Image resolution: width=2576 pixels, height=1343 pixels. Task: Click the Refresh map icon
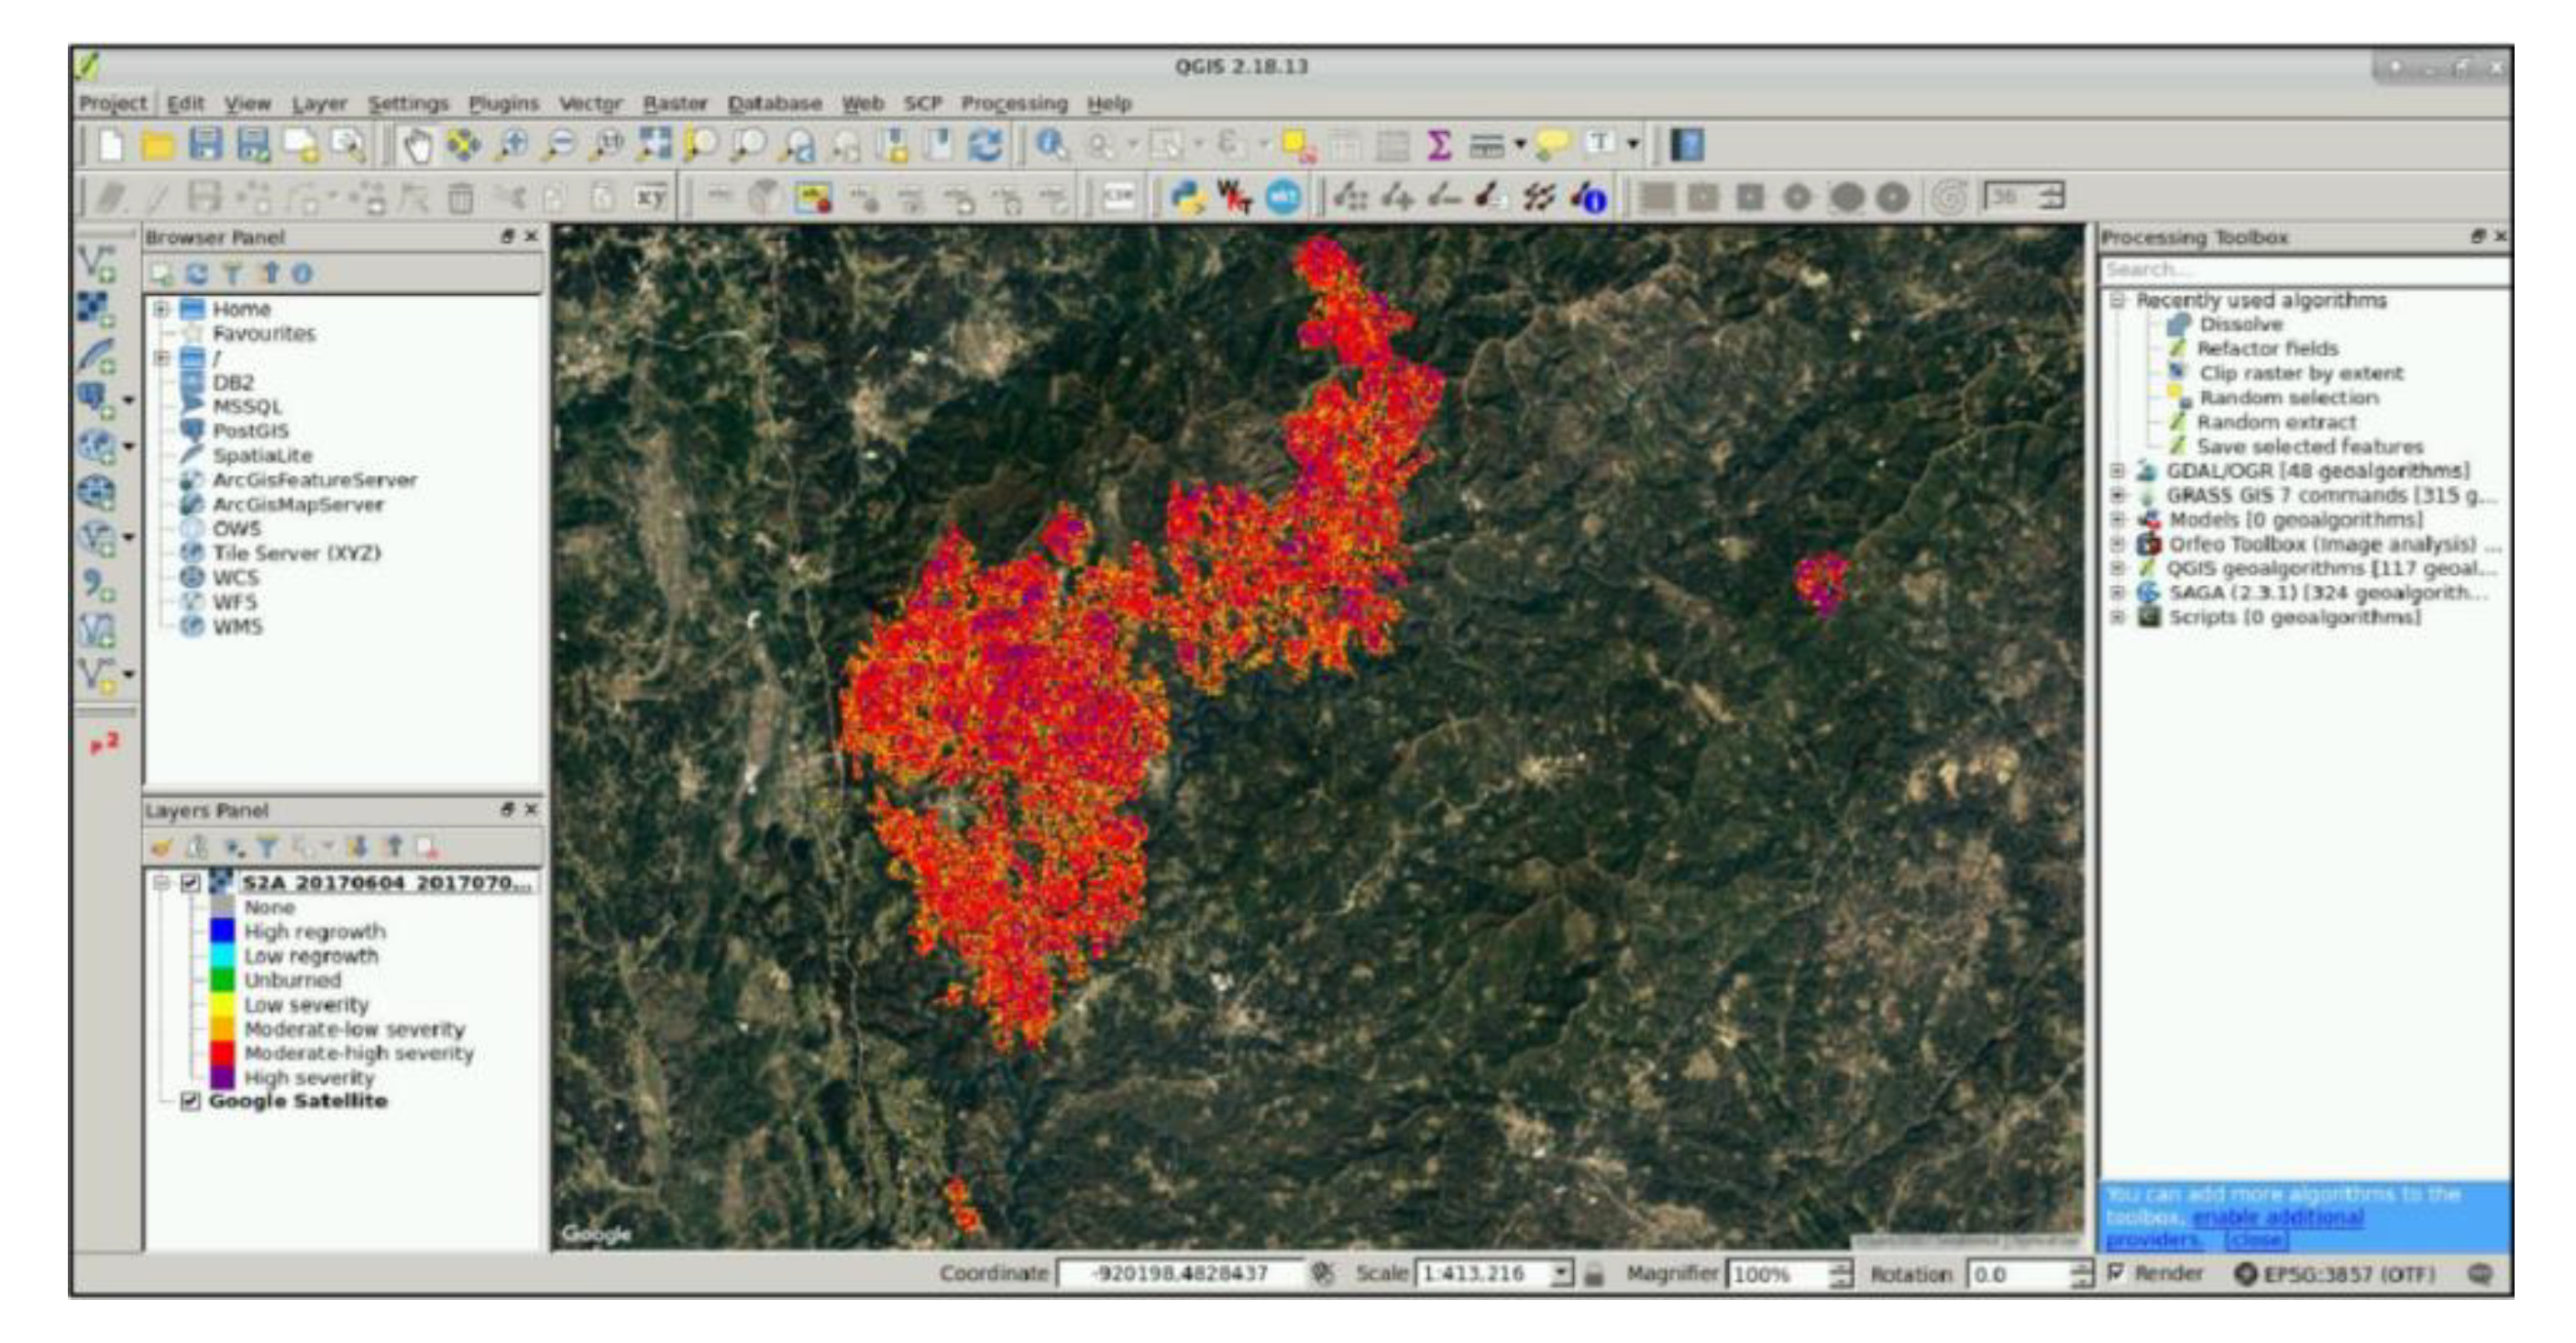pos(985,146)
